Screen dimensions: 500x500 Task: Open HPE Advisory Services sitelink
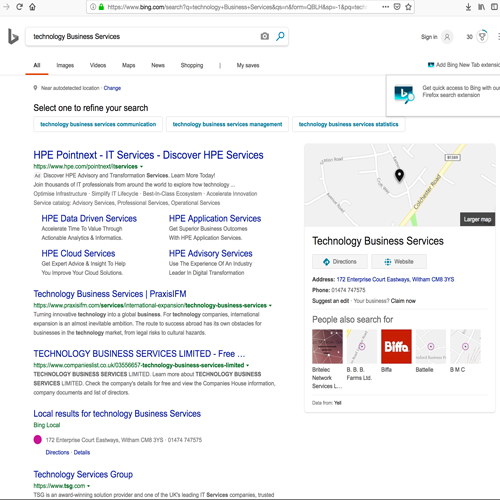(x=211, y=253)
